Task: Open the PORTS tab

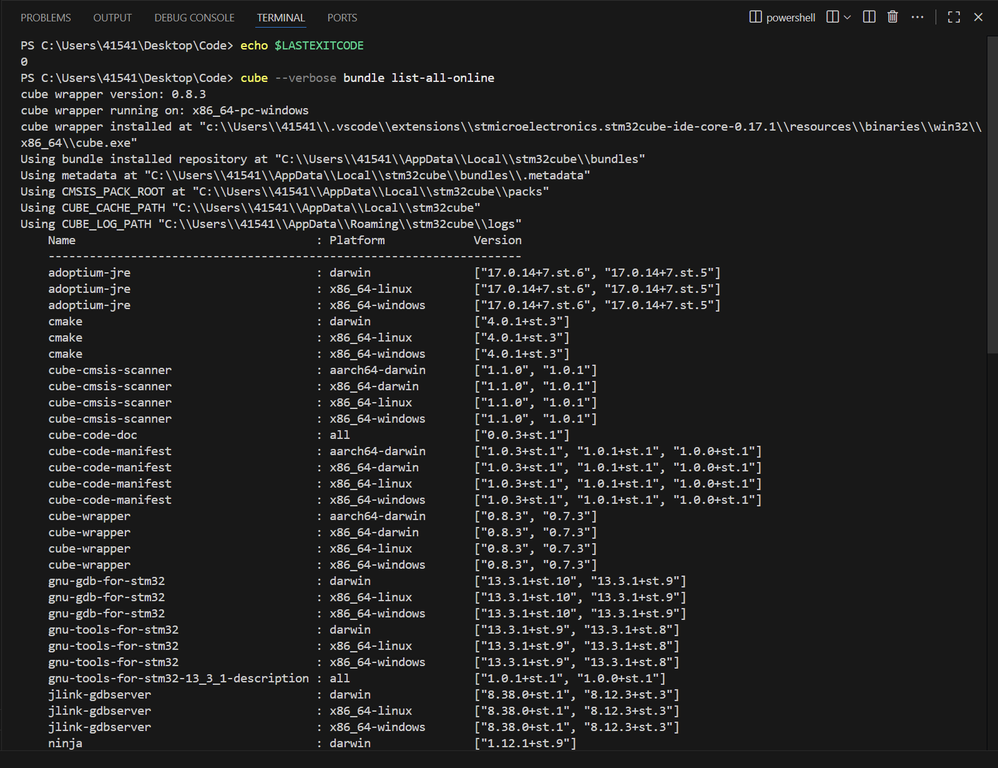Action: [x=342, y=18]
